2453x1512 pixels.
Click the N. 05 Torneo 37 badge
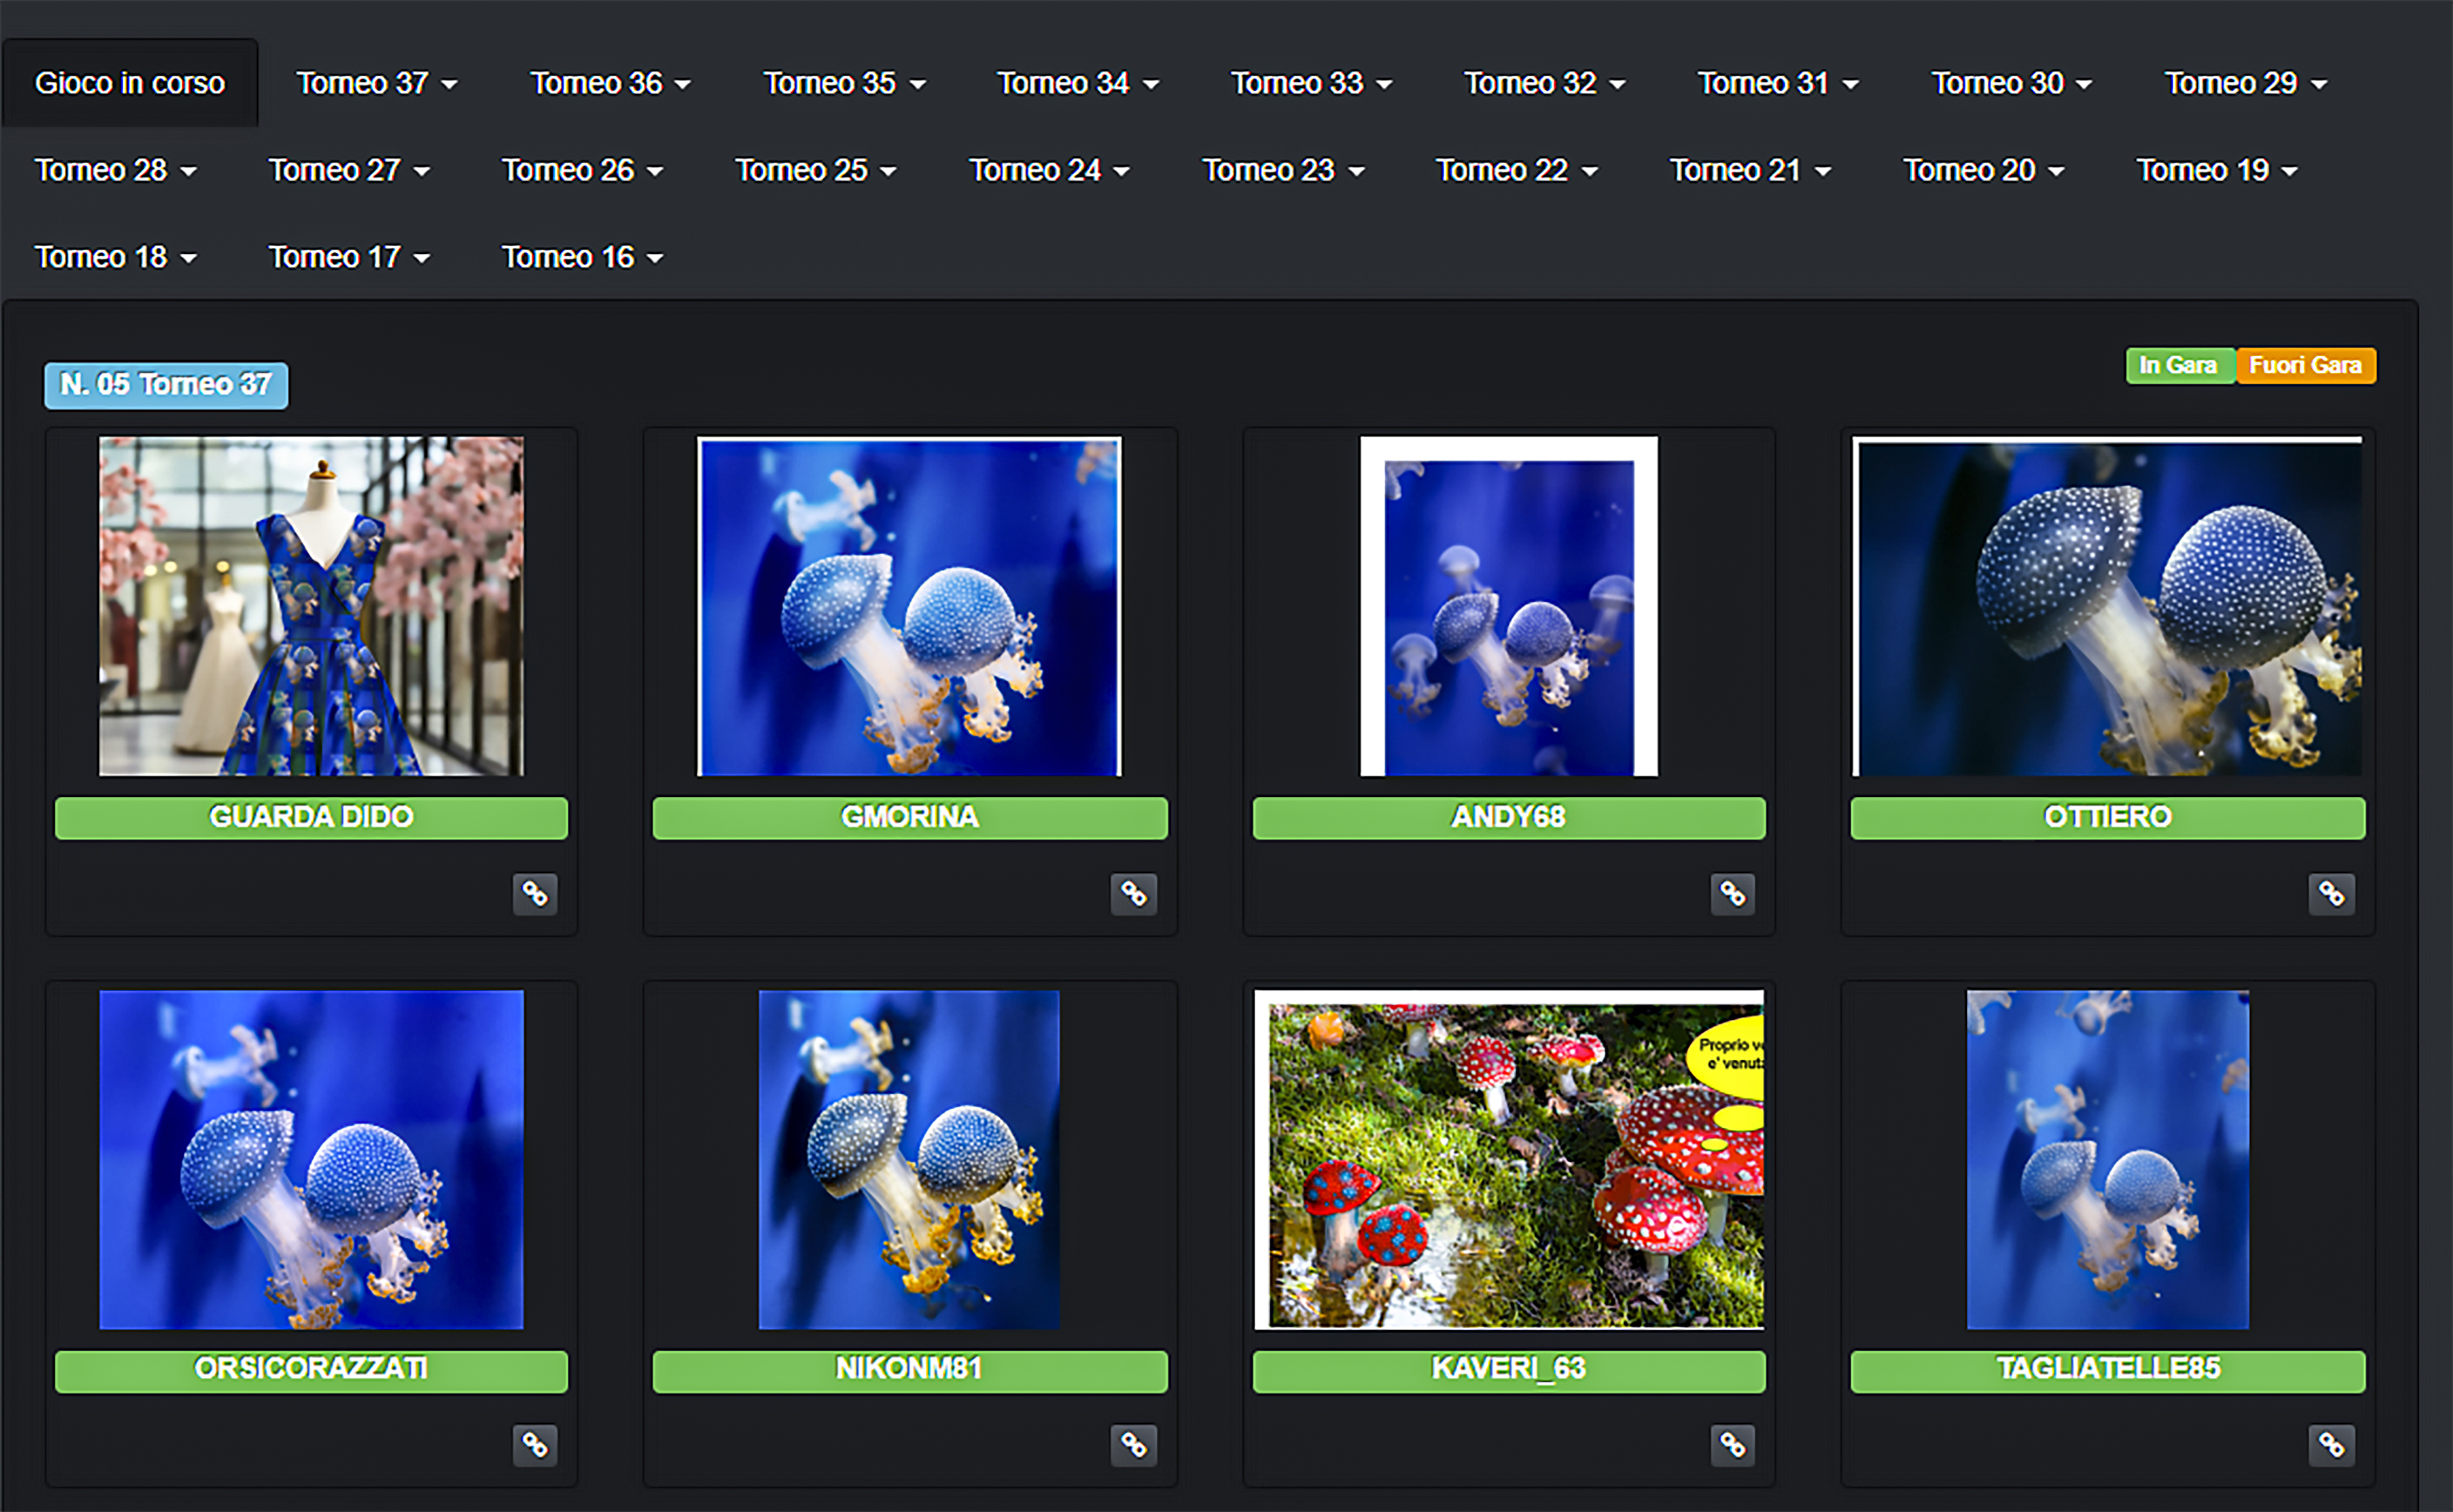pyautogui.click(x=166, y=385)
